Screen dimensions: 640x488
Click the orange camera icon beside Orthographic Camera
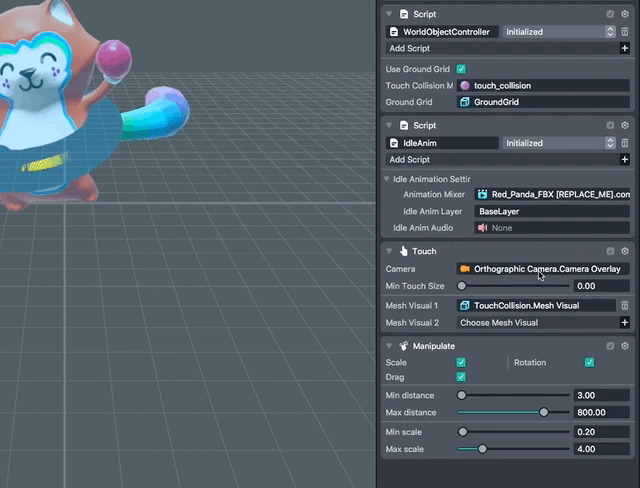click(464, 269)
